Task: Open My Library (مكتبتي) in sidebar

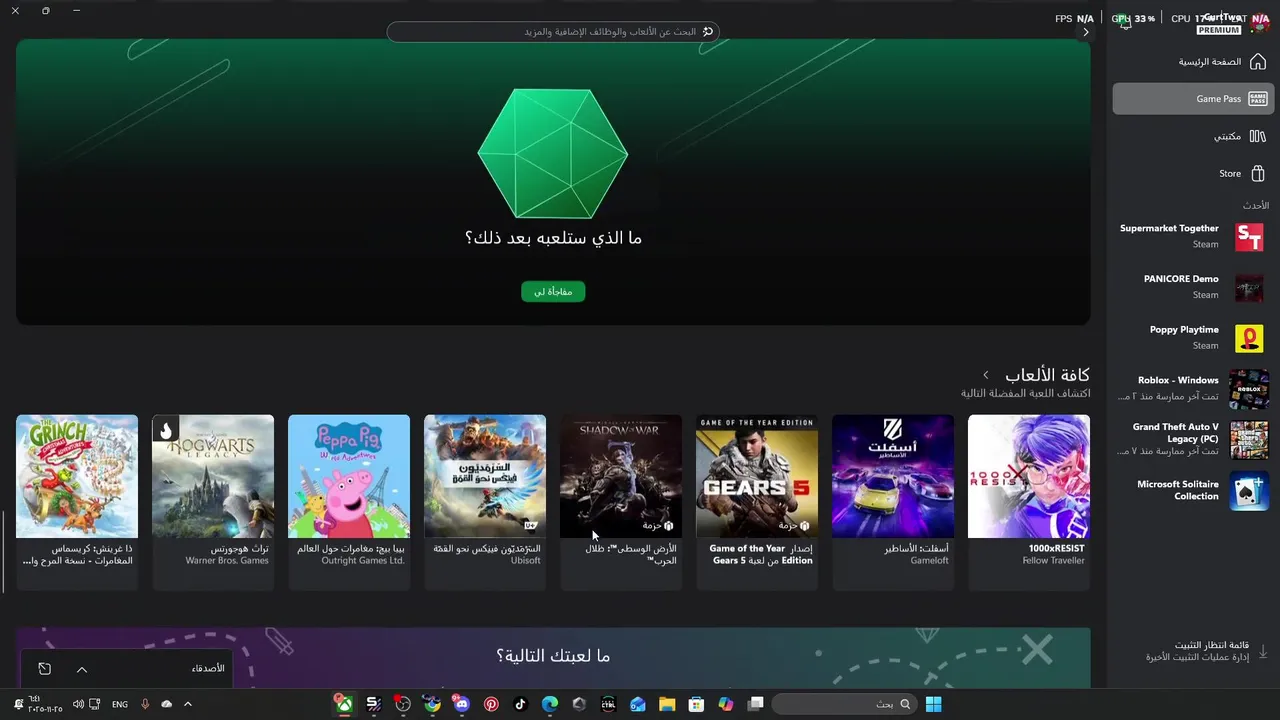Action: (1193, 136)
